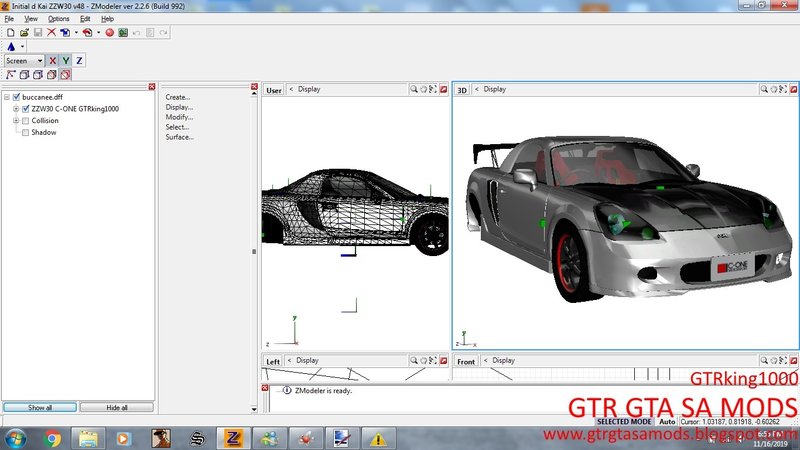Click the pan hand icon in 3D viewport
Image resolution: width=800 pixels, height=450 pixels.
coord(773,89)
